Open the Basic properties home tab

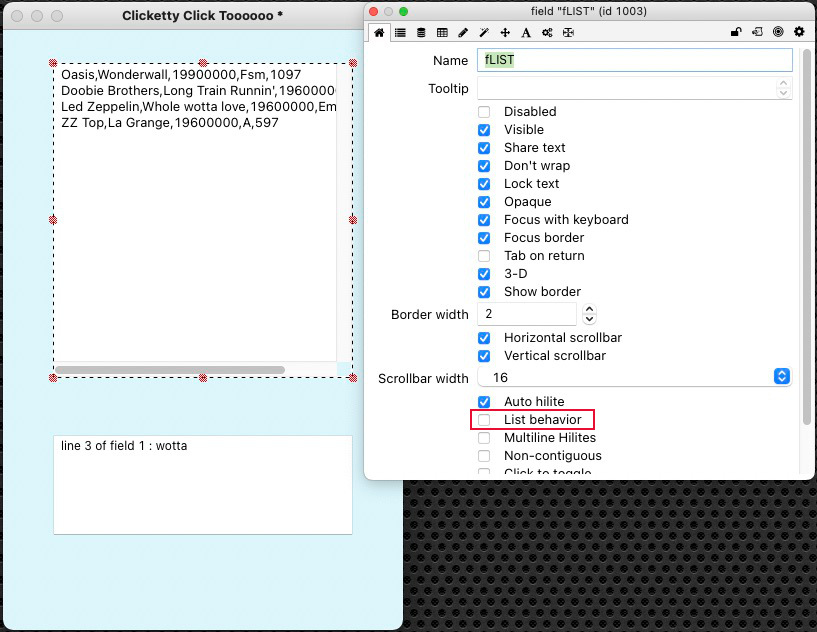pyautogui.click(x=379, y=33)
